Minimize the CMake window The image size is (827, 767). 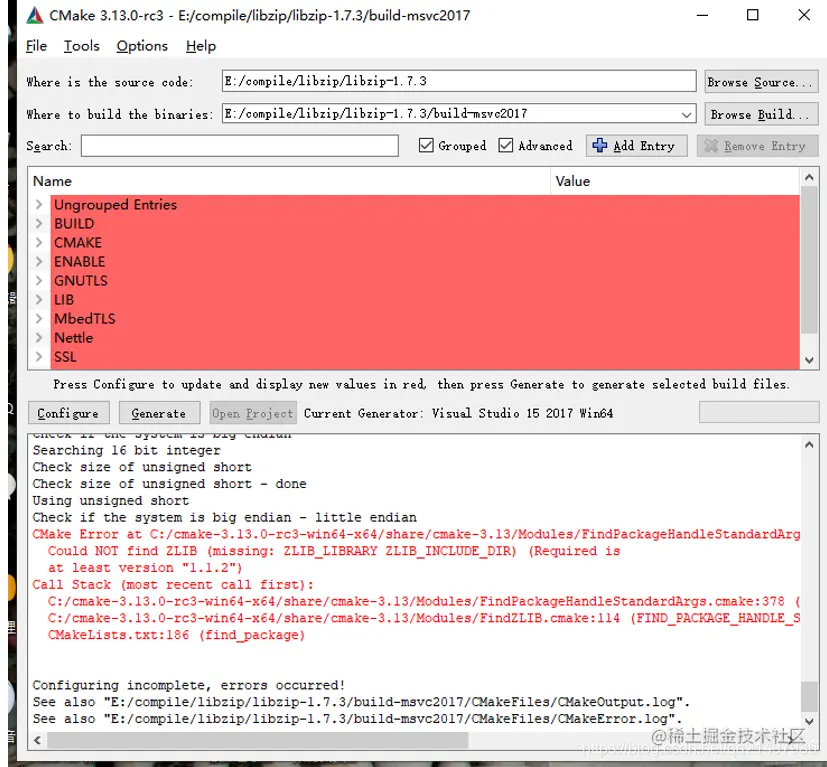point(702,15)
